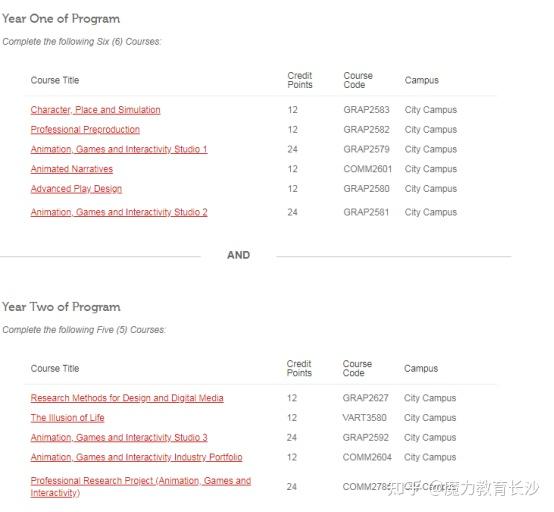Open Animation, Games and Interactivity Studio 1
Viewport: 554px width, 512px height.
pyautogui.click(x=119, y=149)
